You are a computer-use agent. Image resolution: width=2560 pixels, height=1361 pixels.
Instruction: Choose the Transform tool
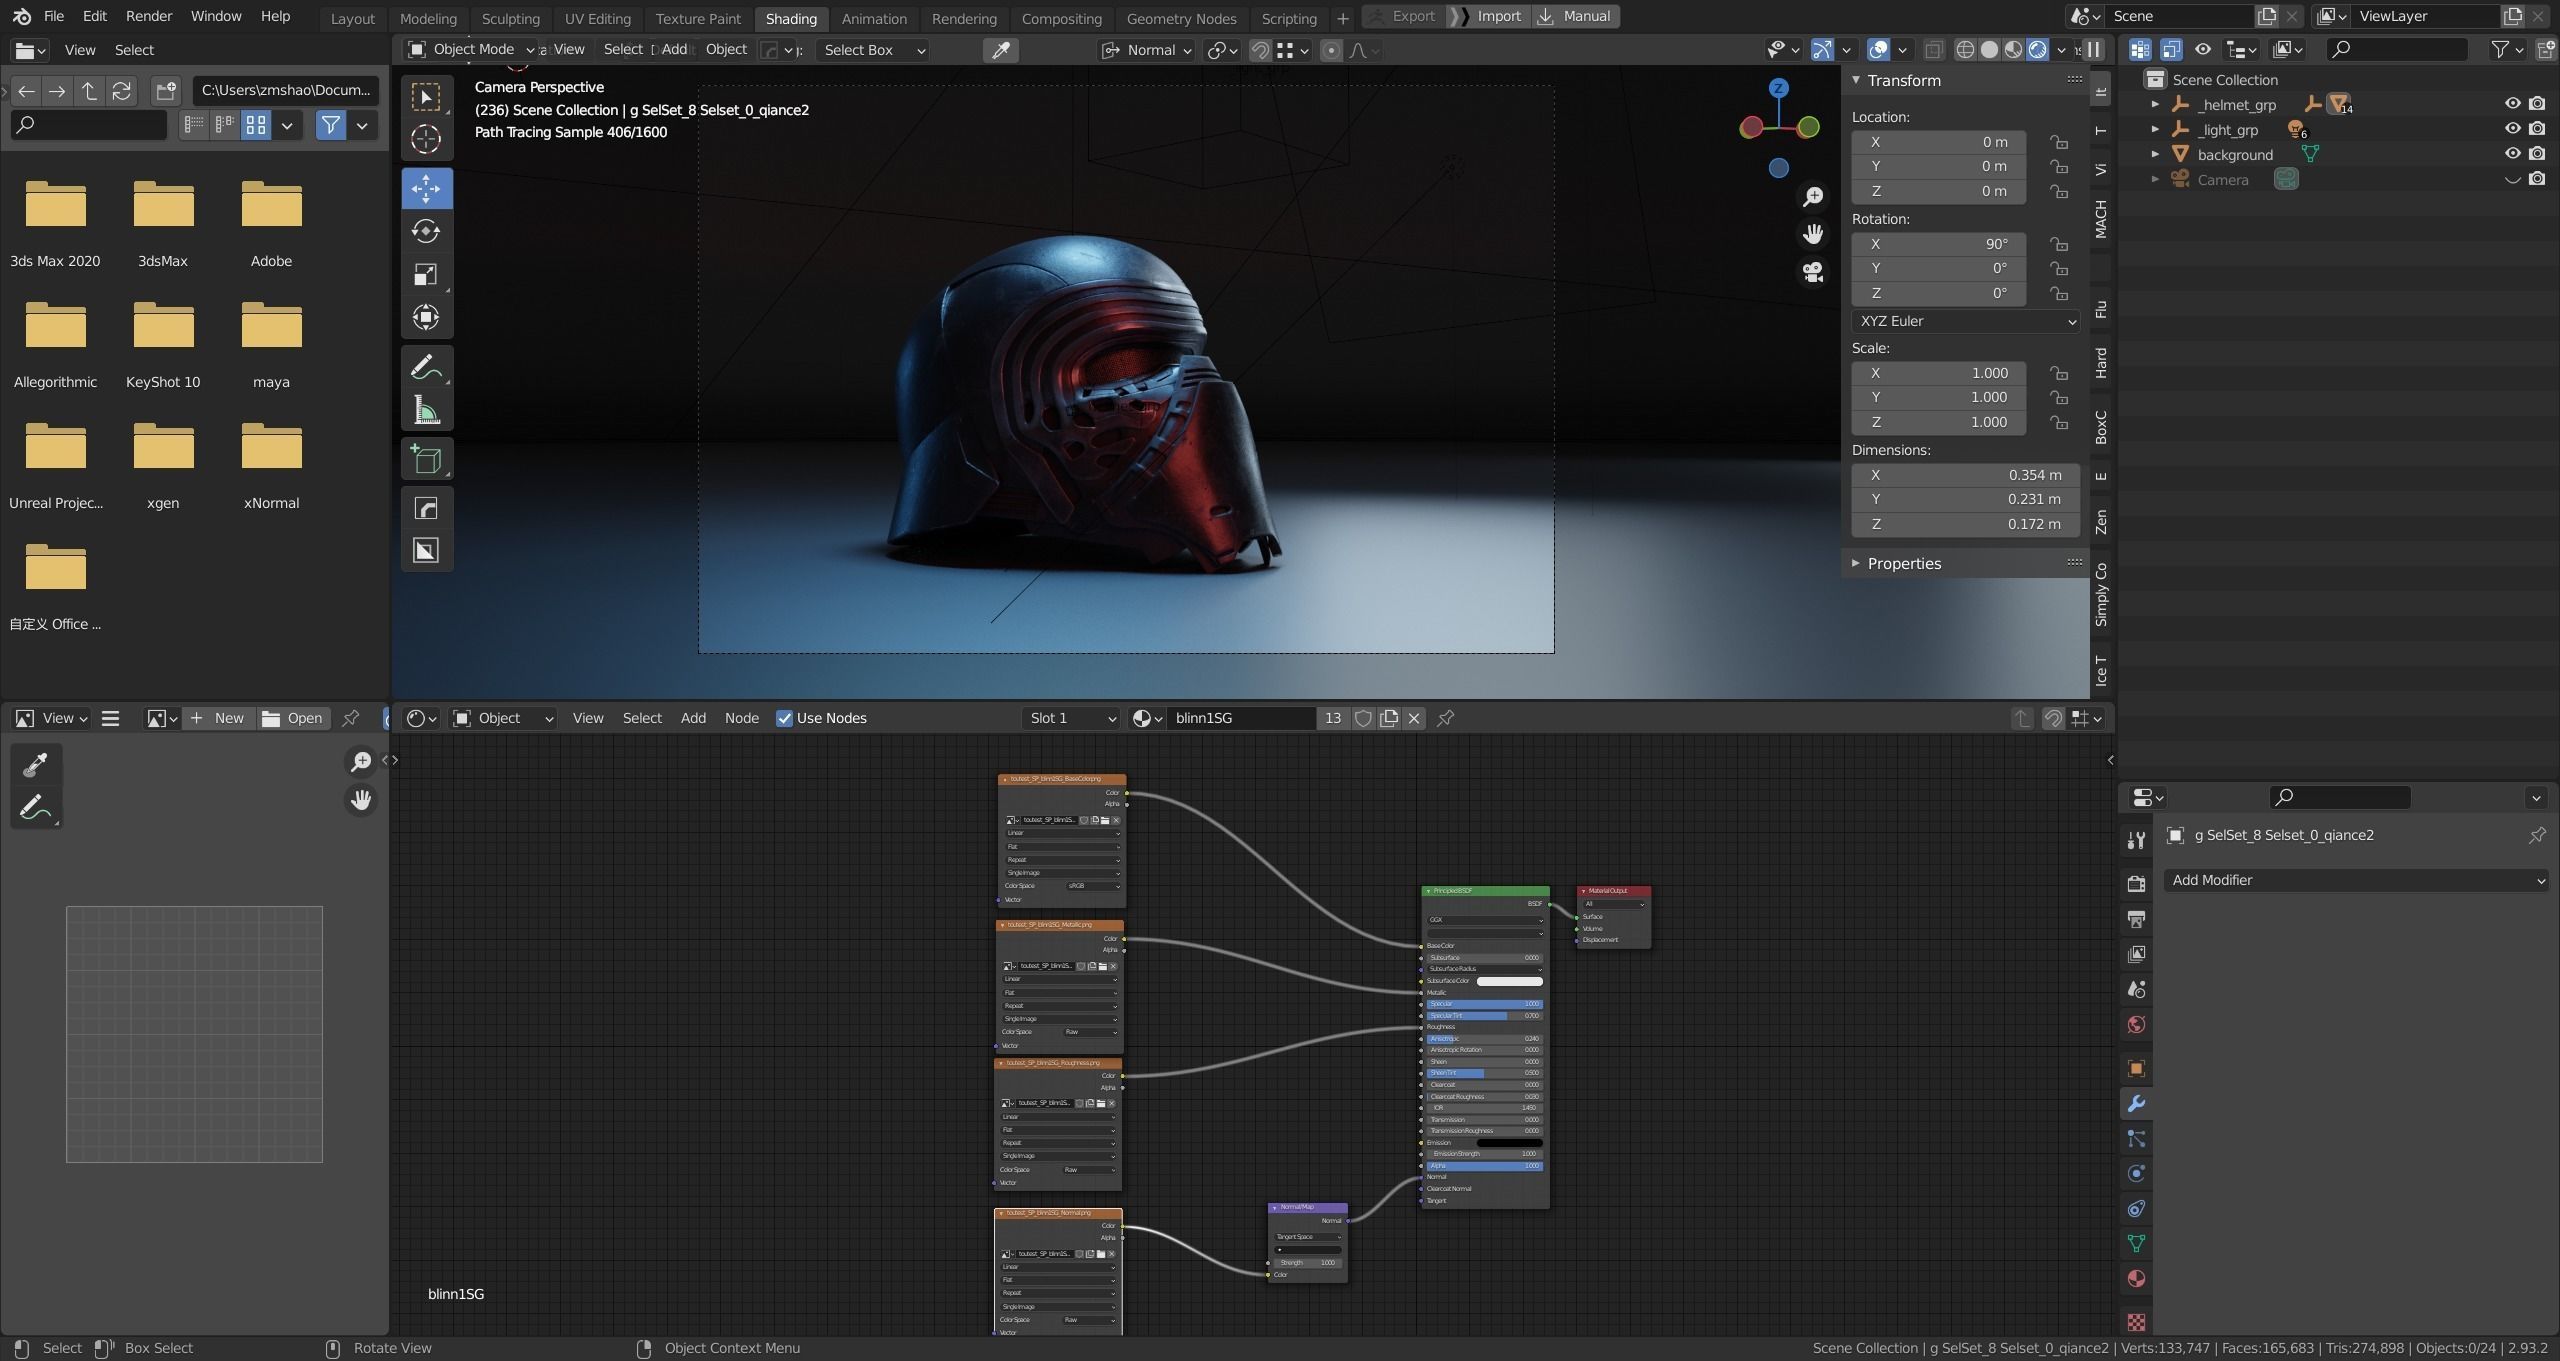coord(426,318)
